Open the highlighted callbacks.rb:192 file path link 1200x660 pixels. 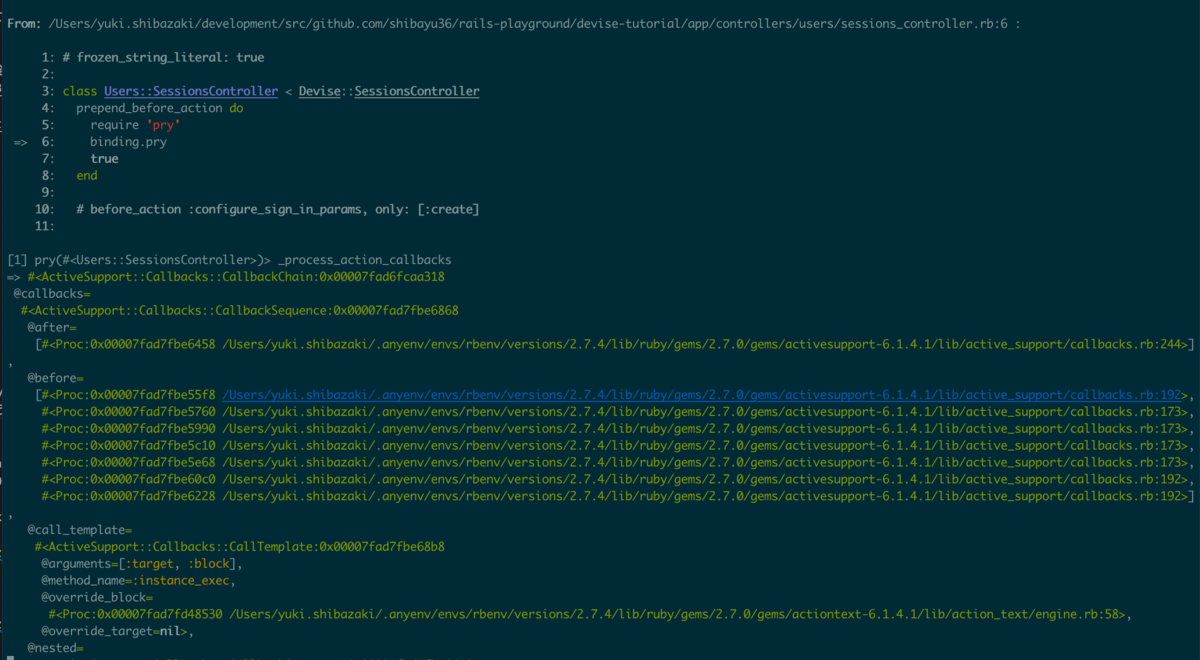click(702, 395)
